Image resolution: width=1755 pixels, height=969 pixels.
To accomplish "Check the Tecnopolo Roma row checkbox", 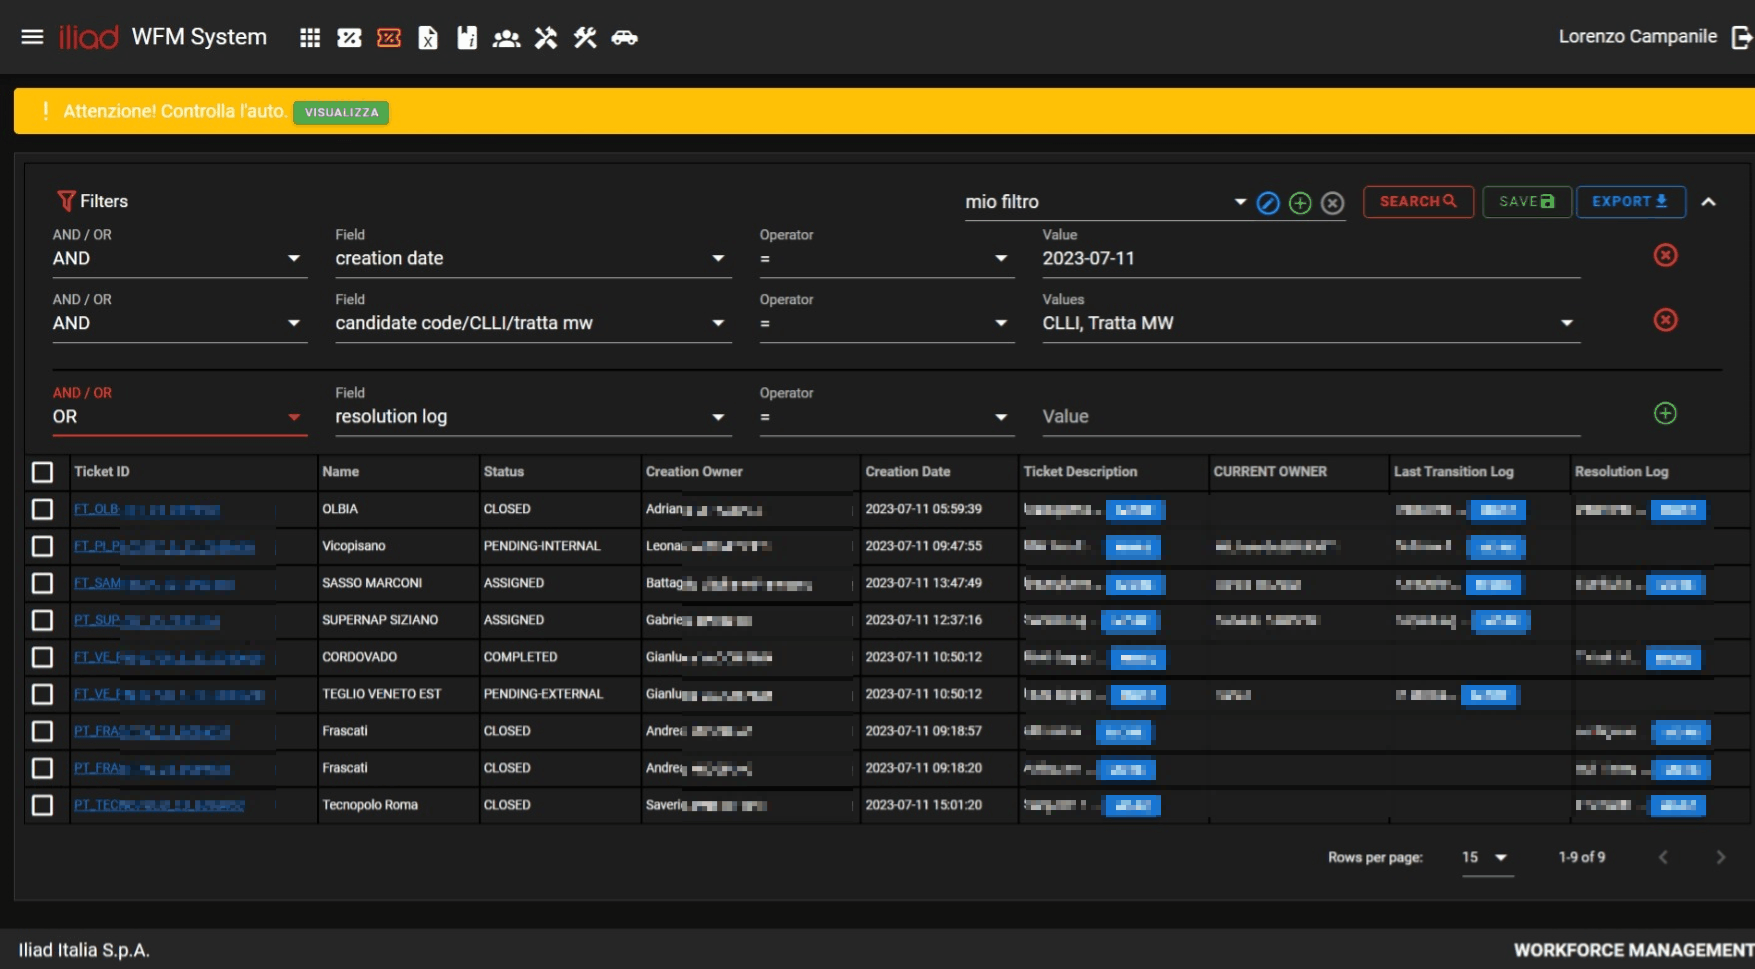I will point(42,805).
